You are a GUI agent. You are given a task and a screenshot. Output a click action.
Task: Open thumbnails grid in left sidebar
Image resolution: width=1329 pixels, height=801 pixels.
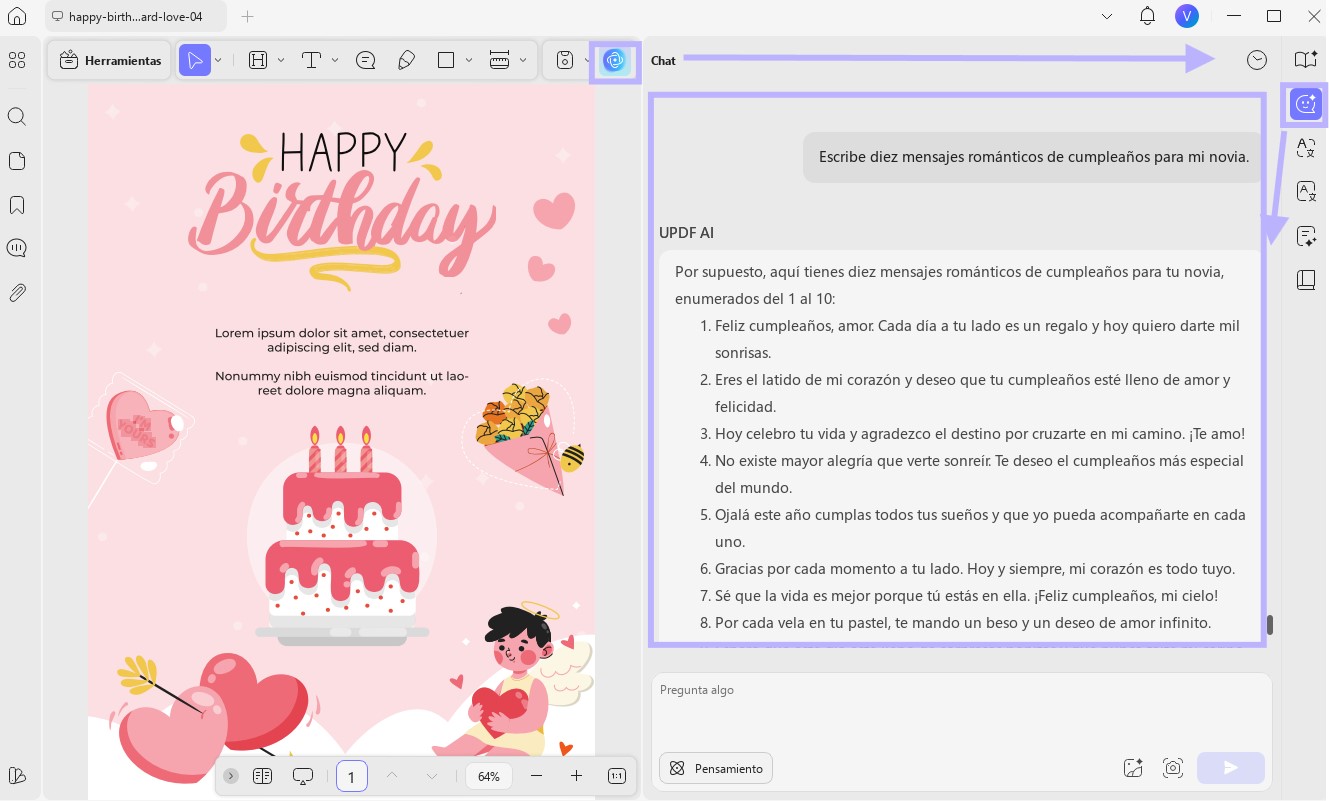[16, 61]
